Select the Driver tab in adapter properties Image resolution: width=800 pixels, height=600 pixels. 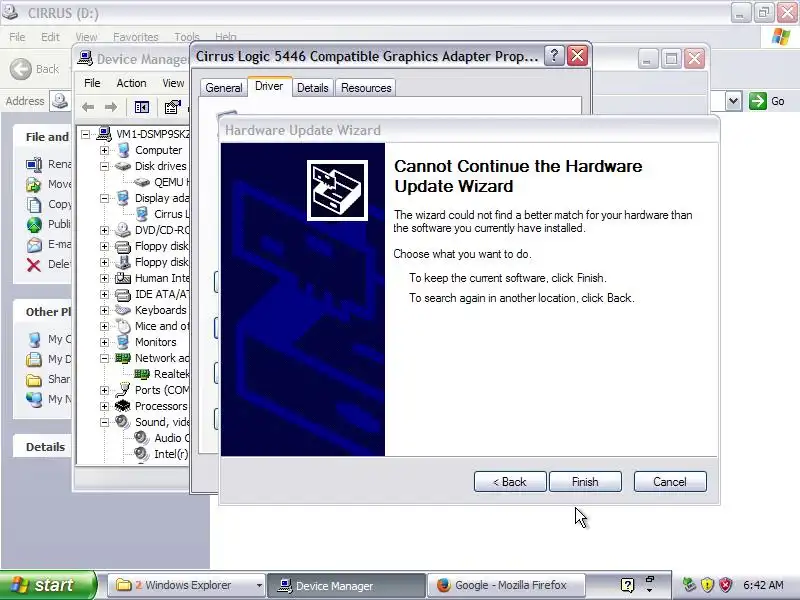click(269, 86)
